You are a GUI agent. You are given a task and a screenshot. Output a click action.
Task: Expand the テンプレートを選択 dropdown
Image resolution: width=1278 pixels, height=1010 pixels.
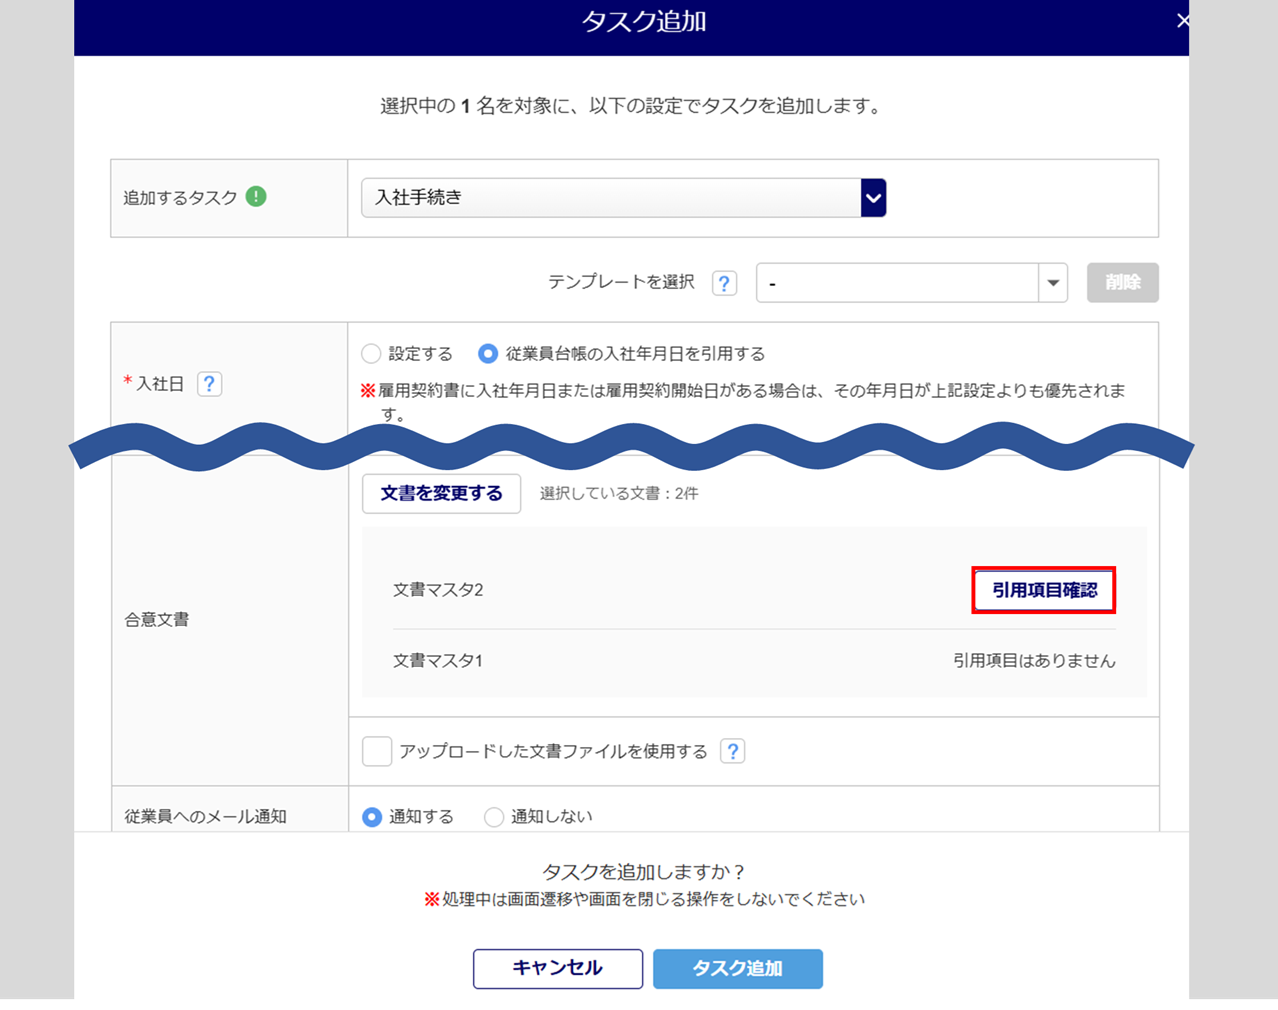(1052, 283)
